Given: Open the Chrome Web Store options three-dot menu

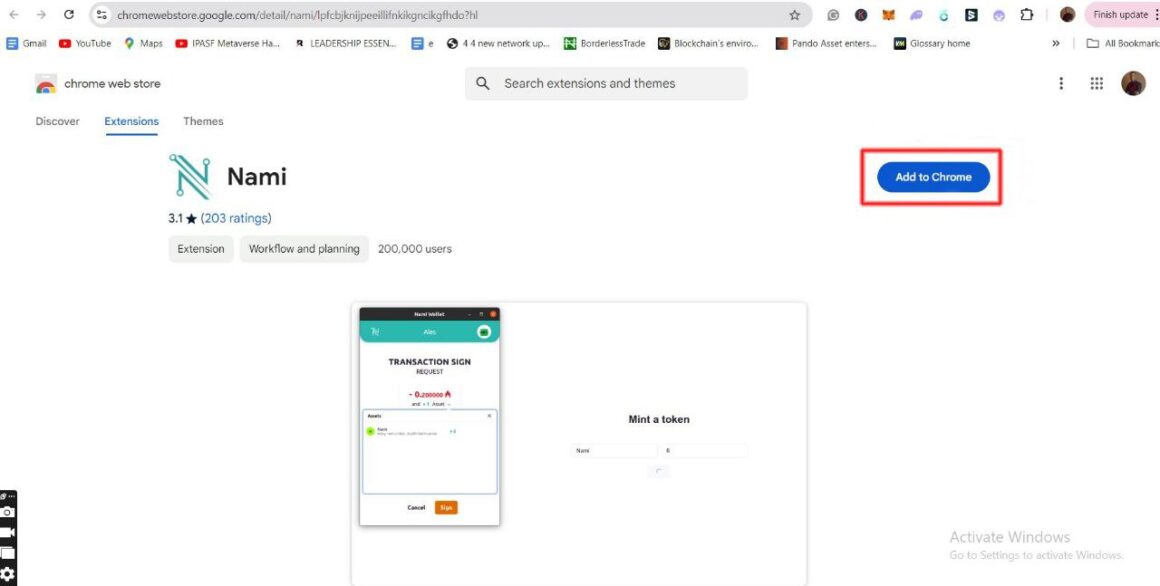Looking at the screenshot, I should tap(1061, 83).
